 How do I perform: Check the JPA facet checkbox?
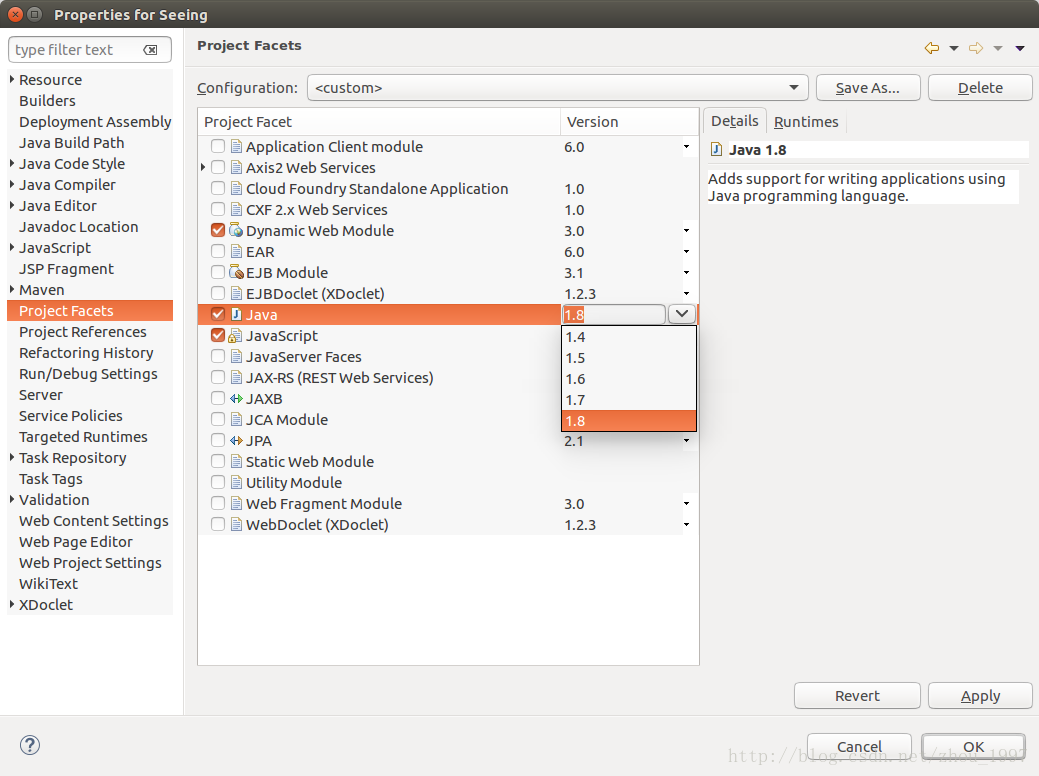[x=218, y=441]
